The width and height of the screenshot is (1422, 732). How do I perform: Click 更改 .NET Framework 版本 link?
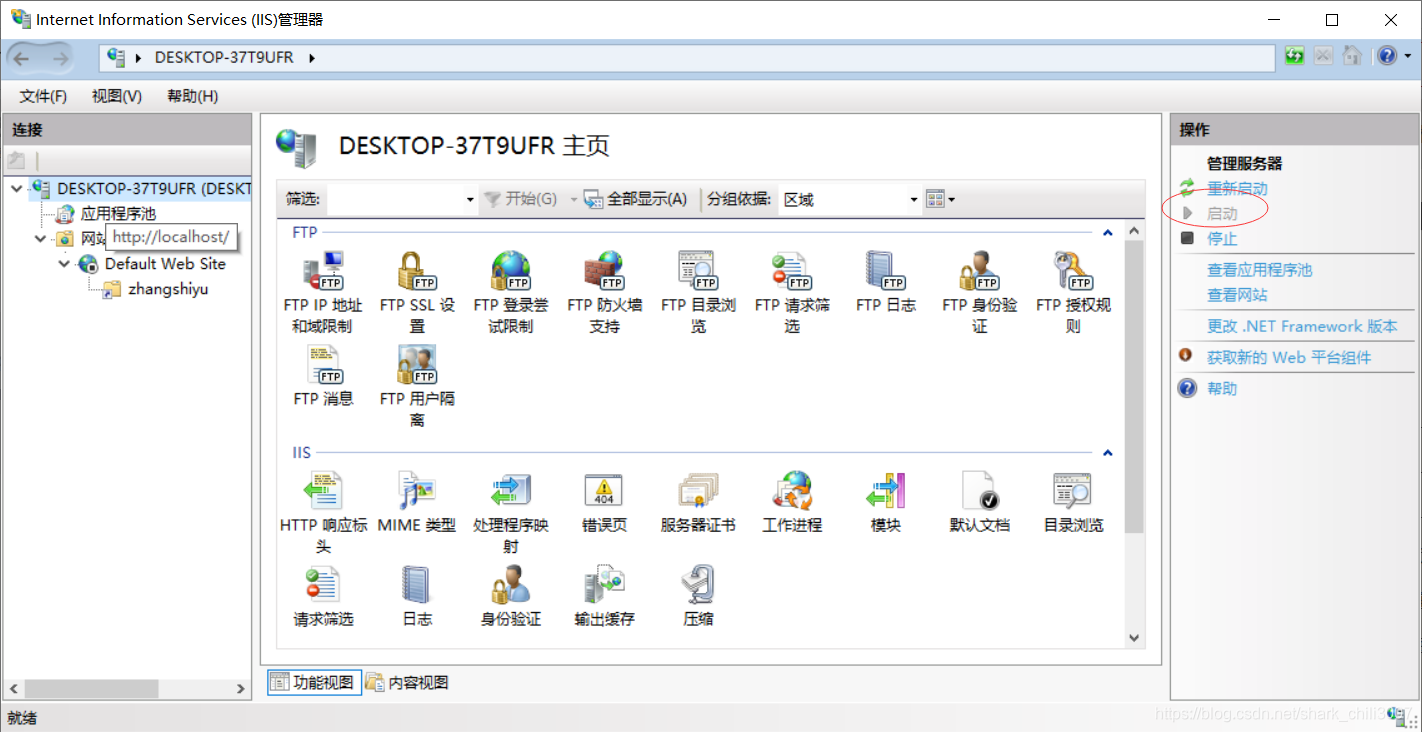click(1302, 326)
